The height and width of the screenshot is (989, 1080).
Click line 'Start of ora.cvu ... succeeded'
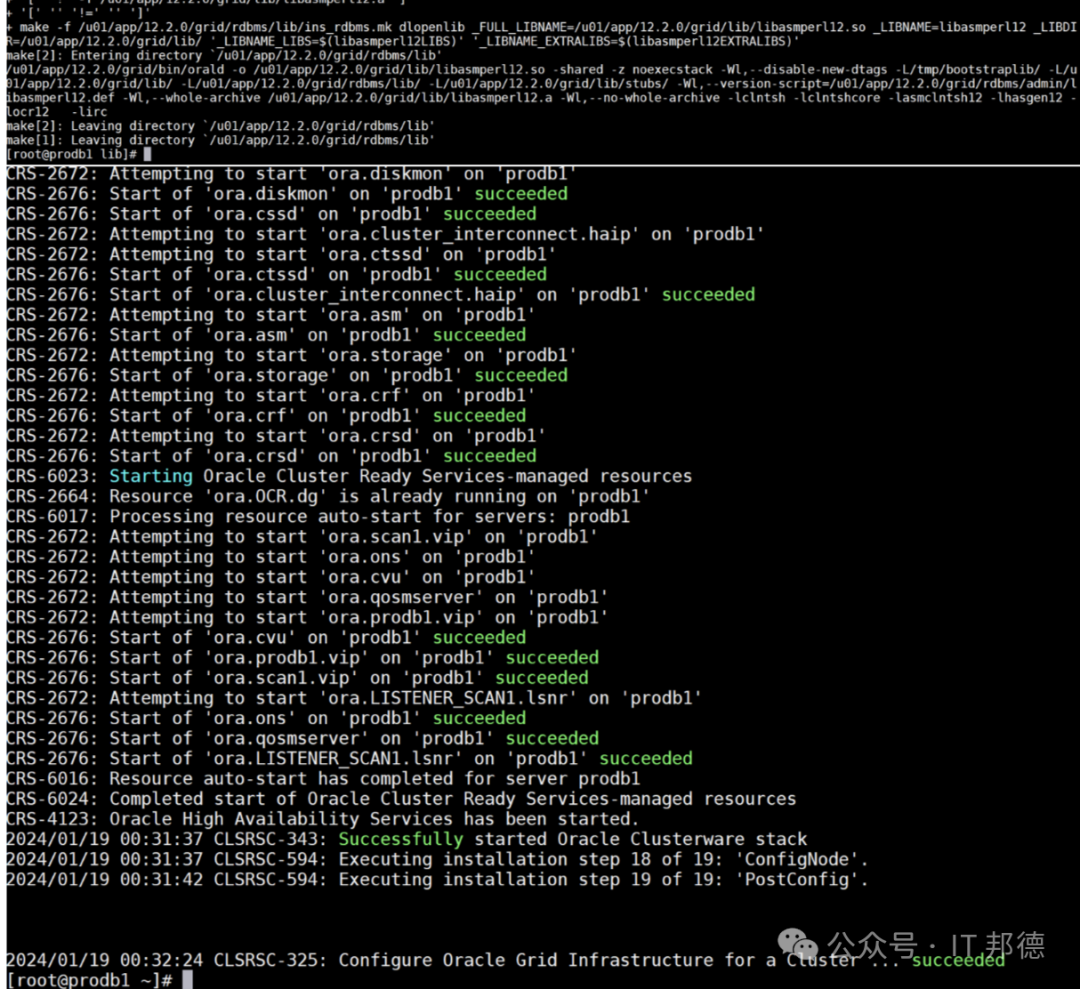click(266, 638)
